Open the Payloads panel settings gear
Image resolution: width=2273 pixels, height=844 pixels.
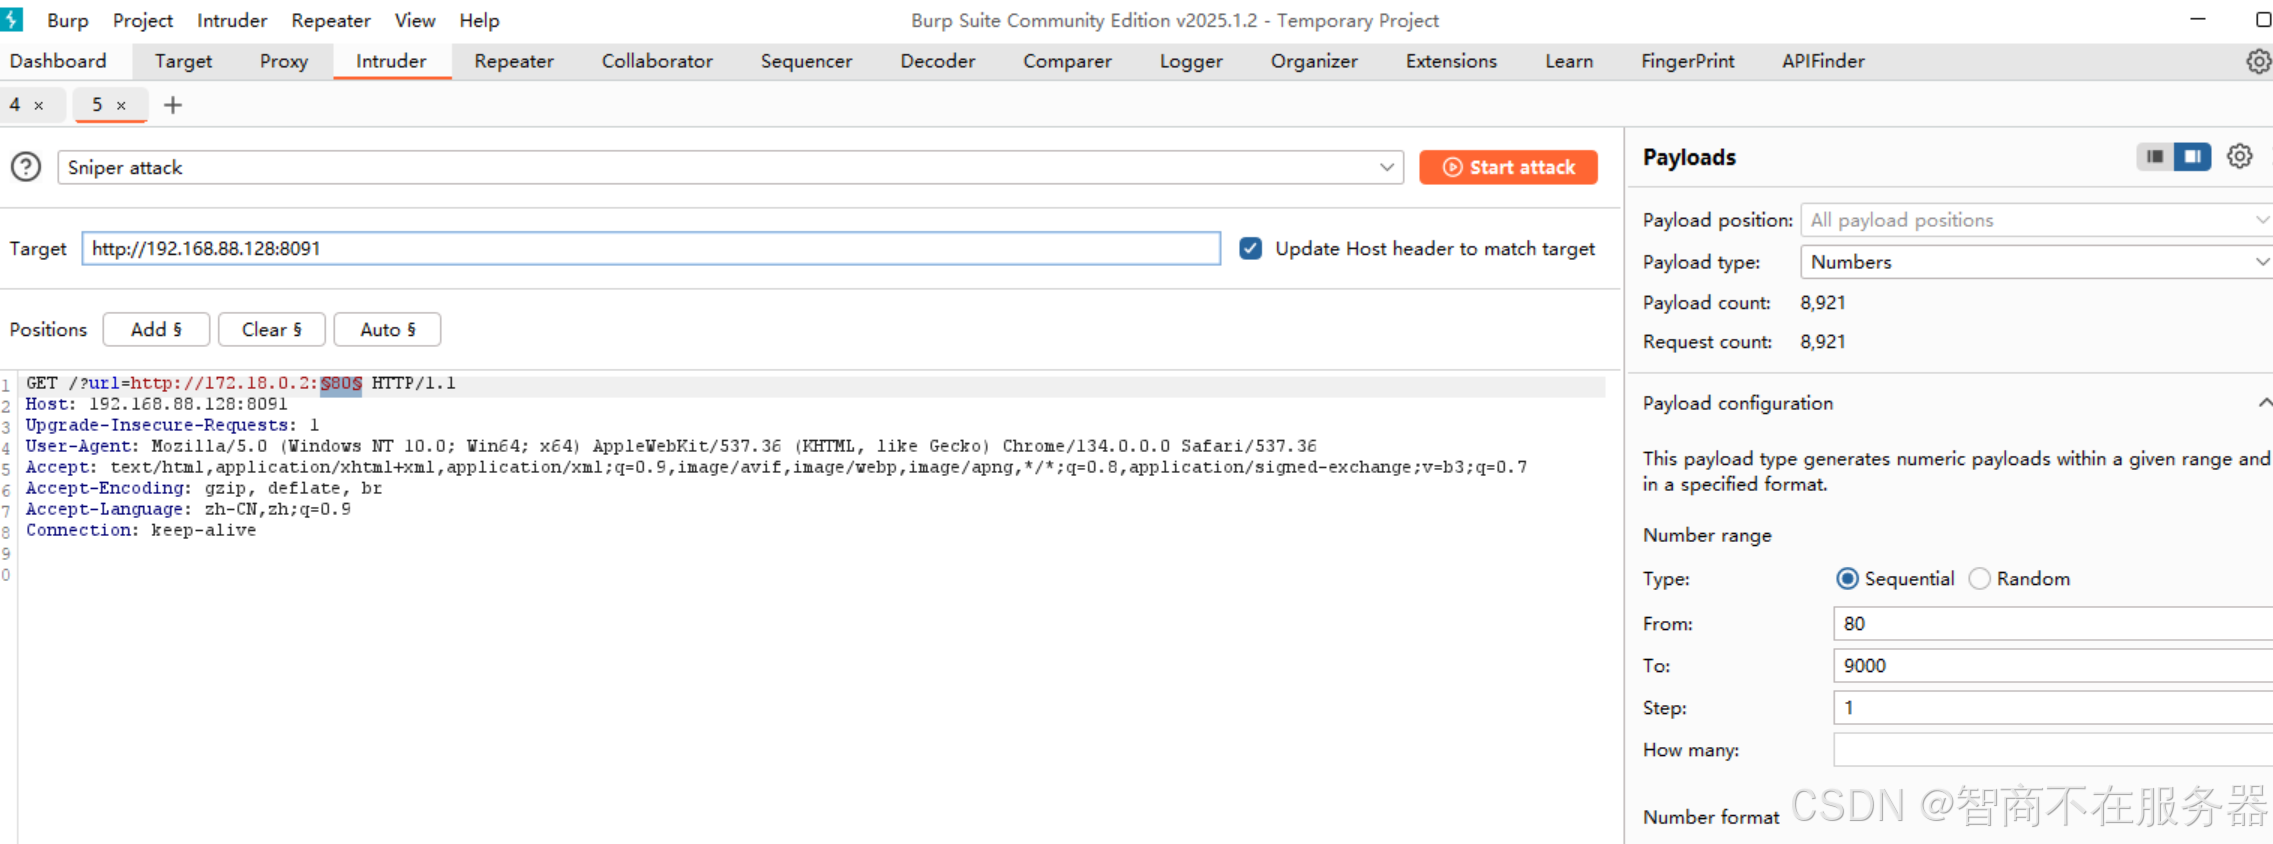[x=2240, y=156]
